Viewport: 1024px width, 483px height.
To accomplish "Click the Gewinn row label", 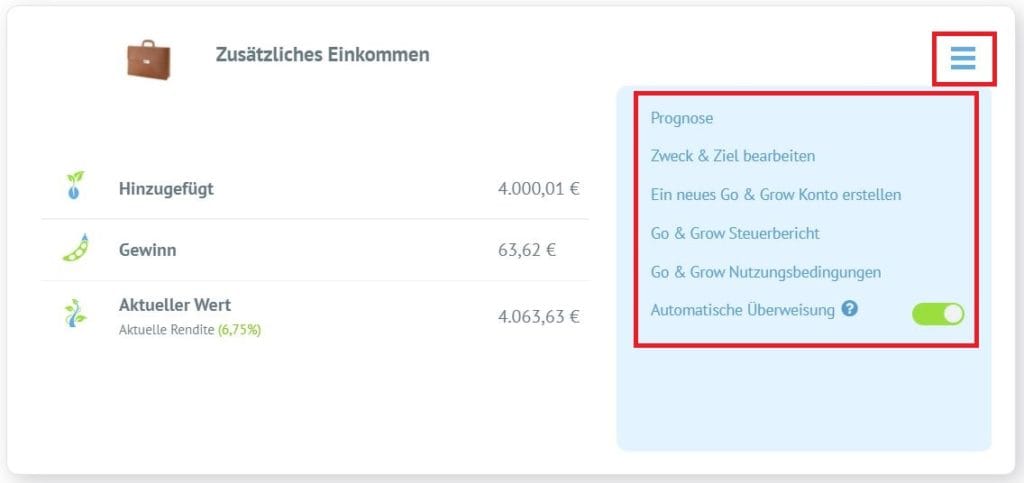I will [148, 250].
